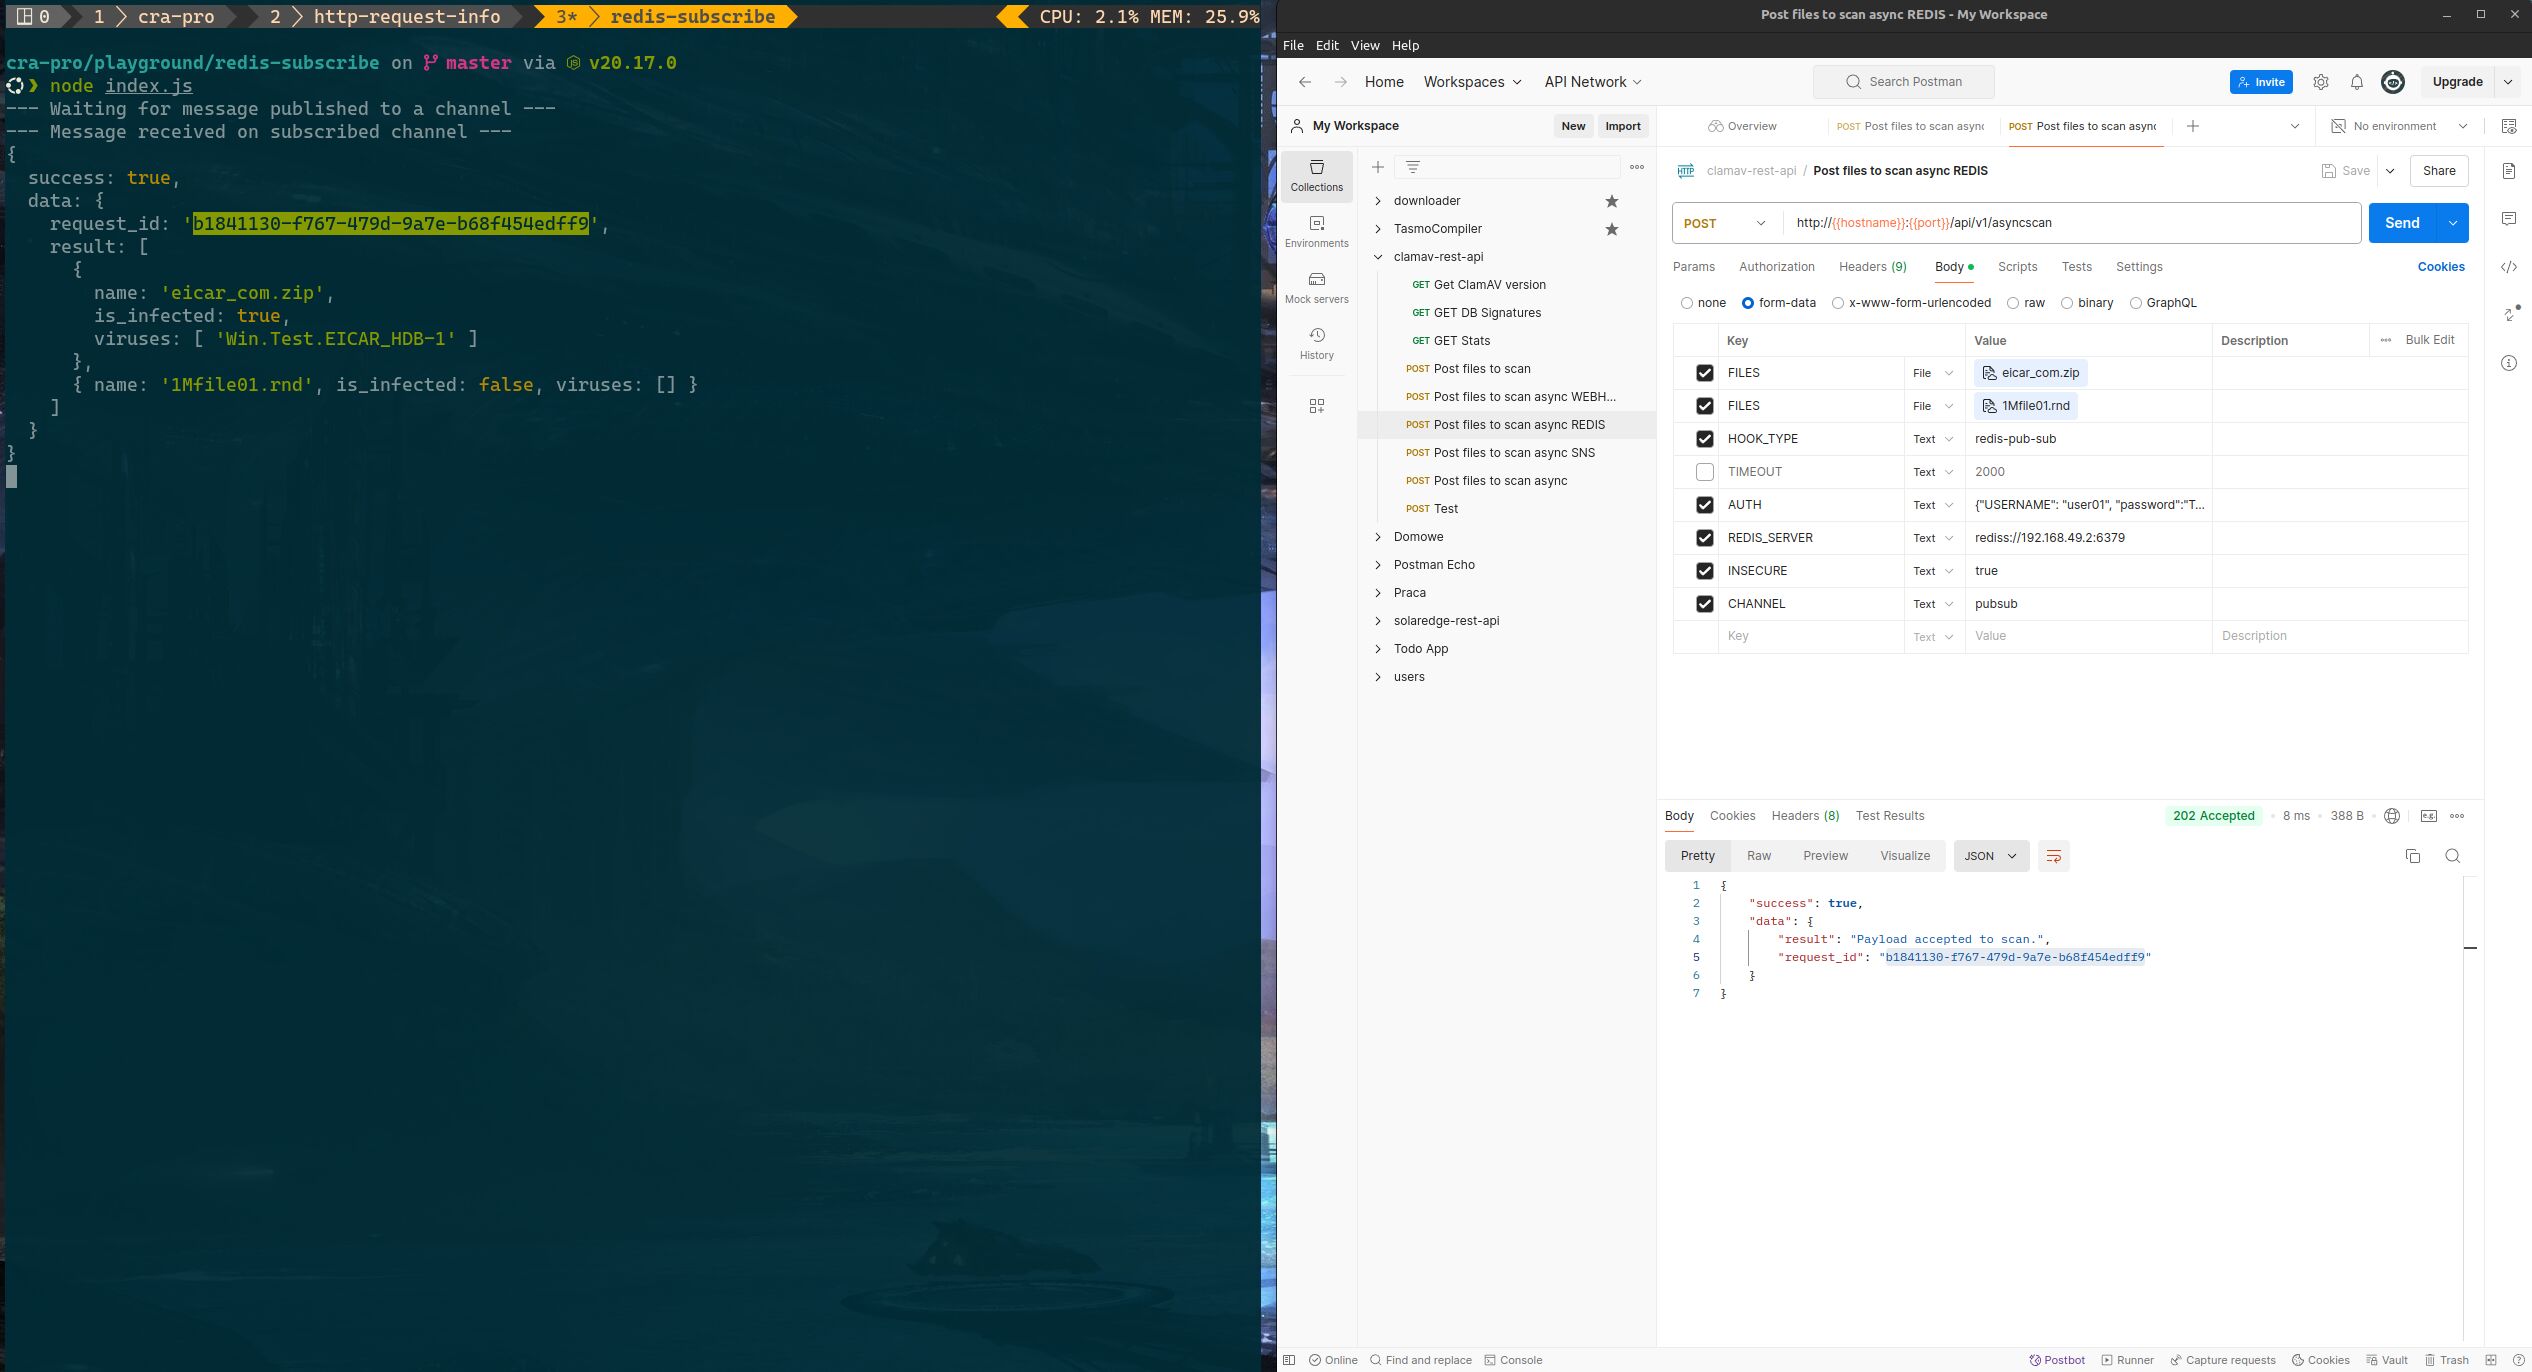Click the network globe icon in response
Screen dimensions: 2532x1372
pyautogui.click(x=2391, y=816)
